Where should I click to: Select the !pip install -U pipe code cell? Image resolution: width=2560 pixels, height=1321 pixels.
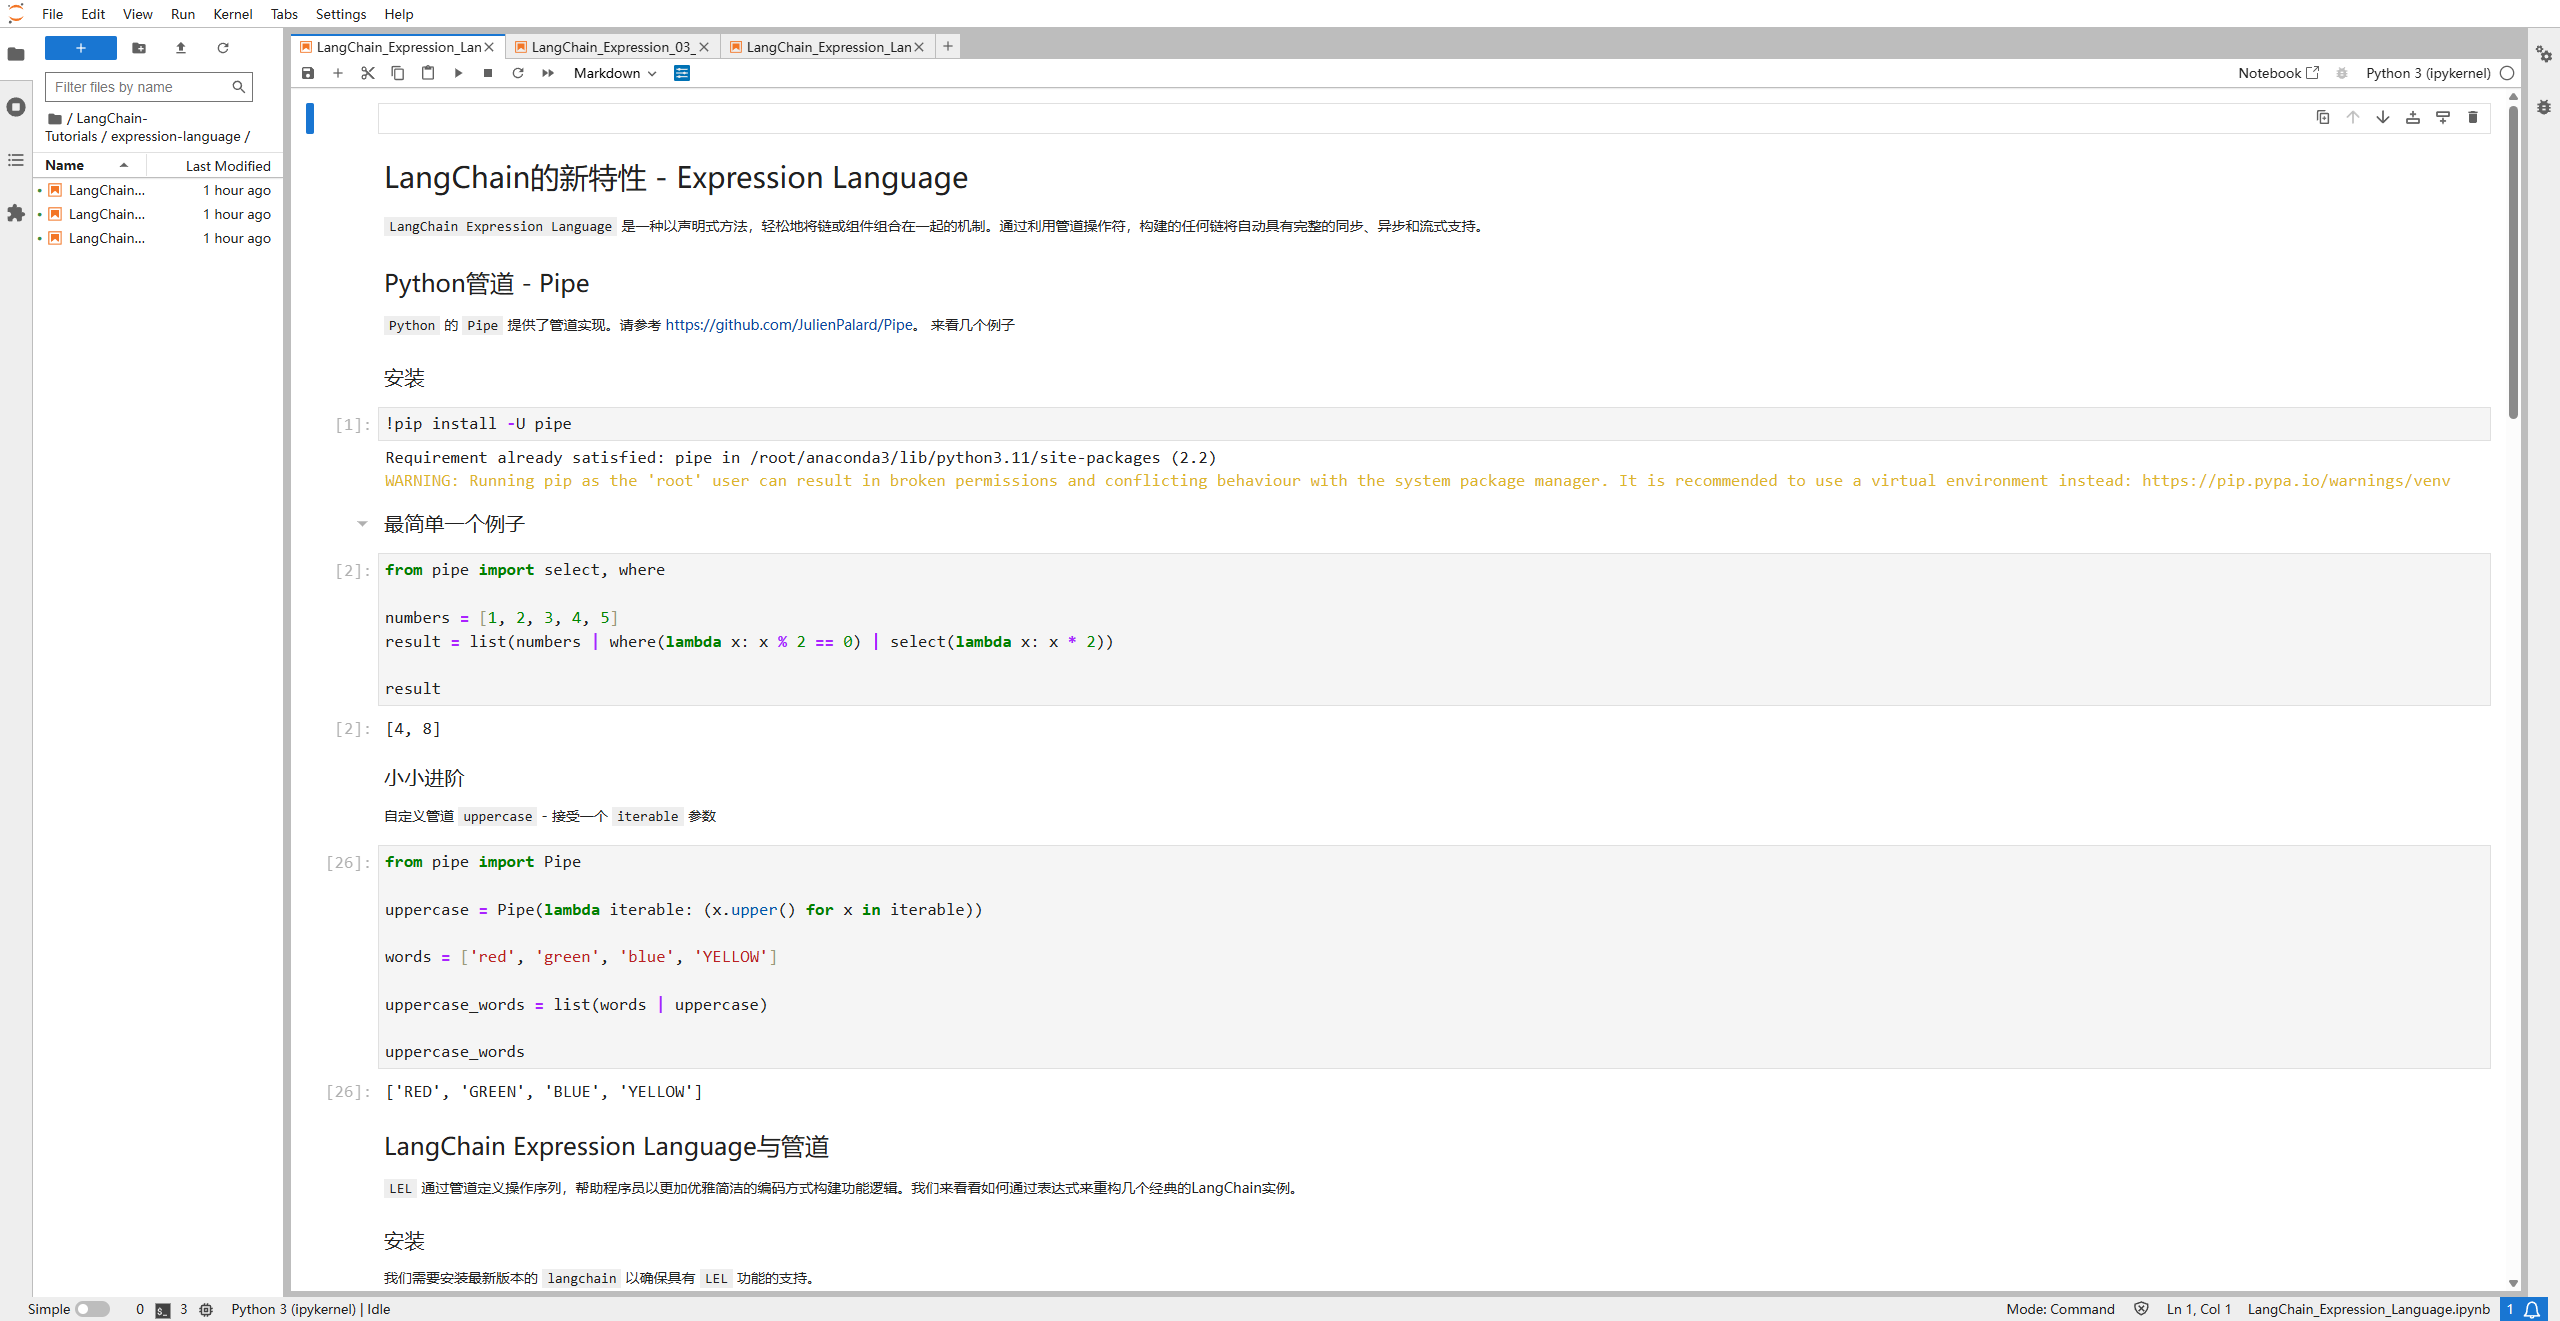point(1433,423)
